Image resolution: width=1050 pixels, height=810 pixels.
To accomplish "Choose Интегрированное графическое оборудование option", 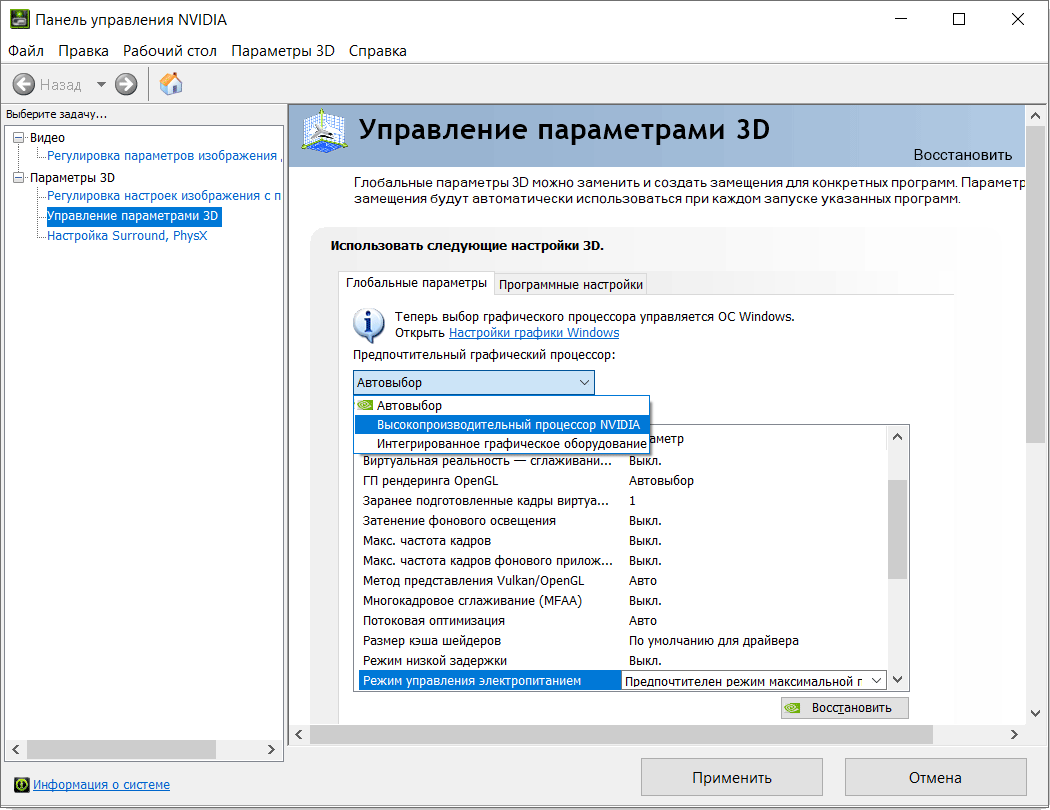I will tap(502, 443).
